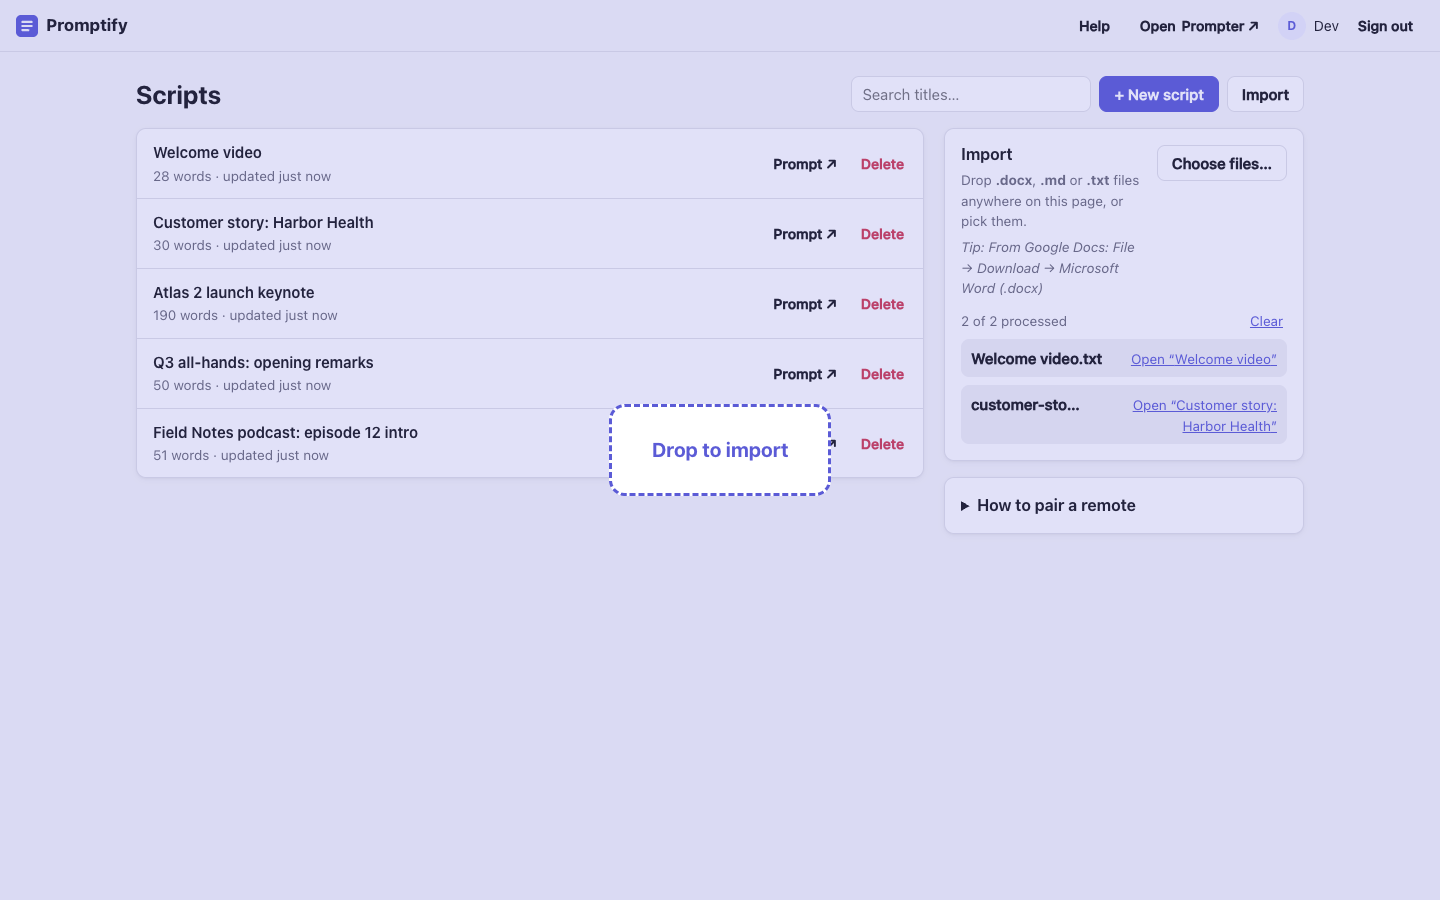Image resolution: width=1440 pixels, height=900 pixels.
Task: Open the Welcome video script title
Action: tap(207, 152)
